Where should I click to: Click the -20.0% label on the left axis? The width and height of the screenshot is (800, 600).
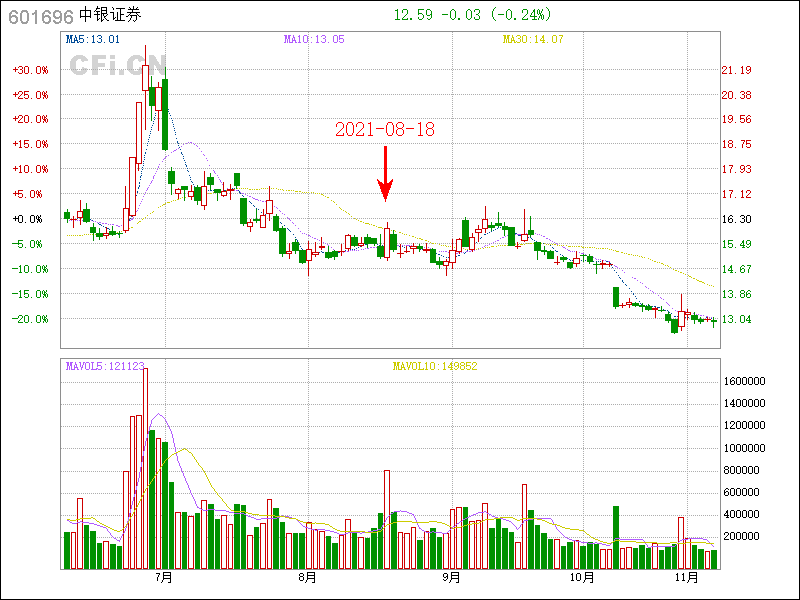coord(30,319)
